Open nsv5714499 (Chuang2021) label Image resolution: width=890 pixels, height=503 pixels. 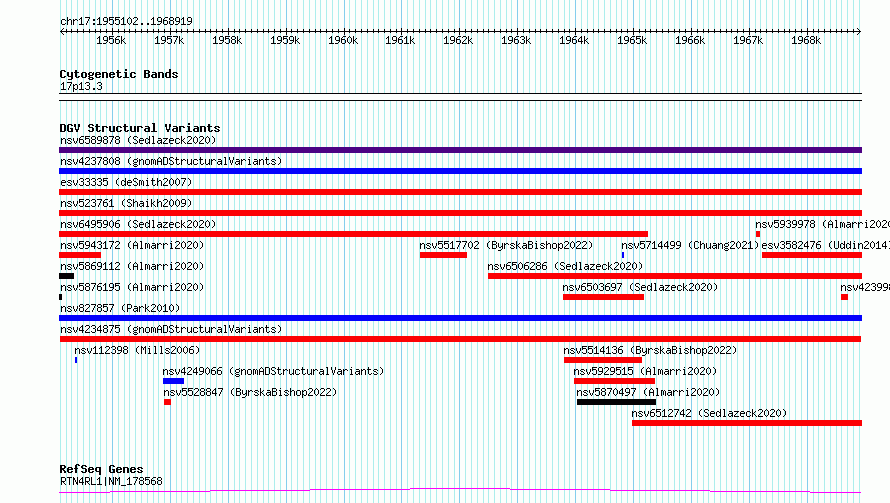[x=690, y=245]
